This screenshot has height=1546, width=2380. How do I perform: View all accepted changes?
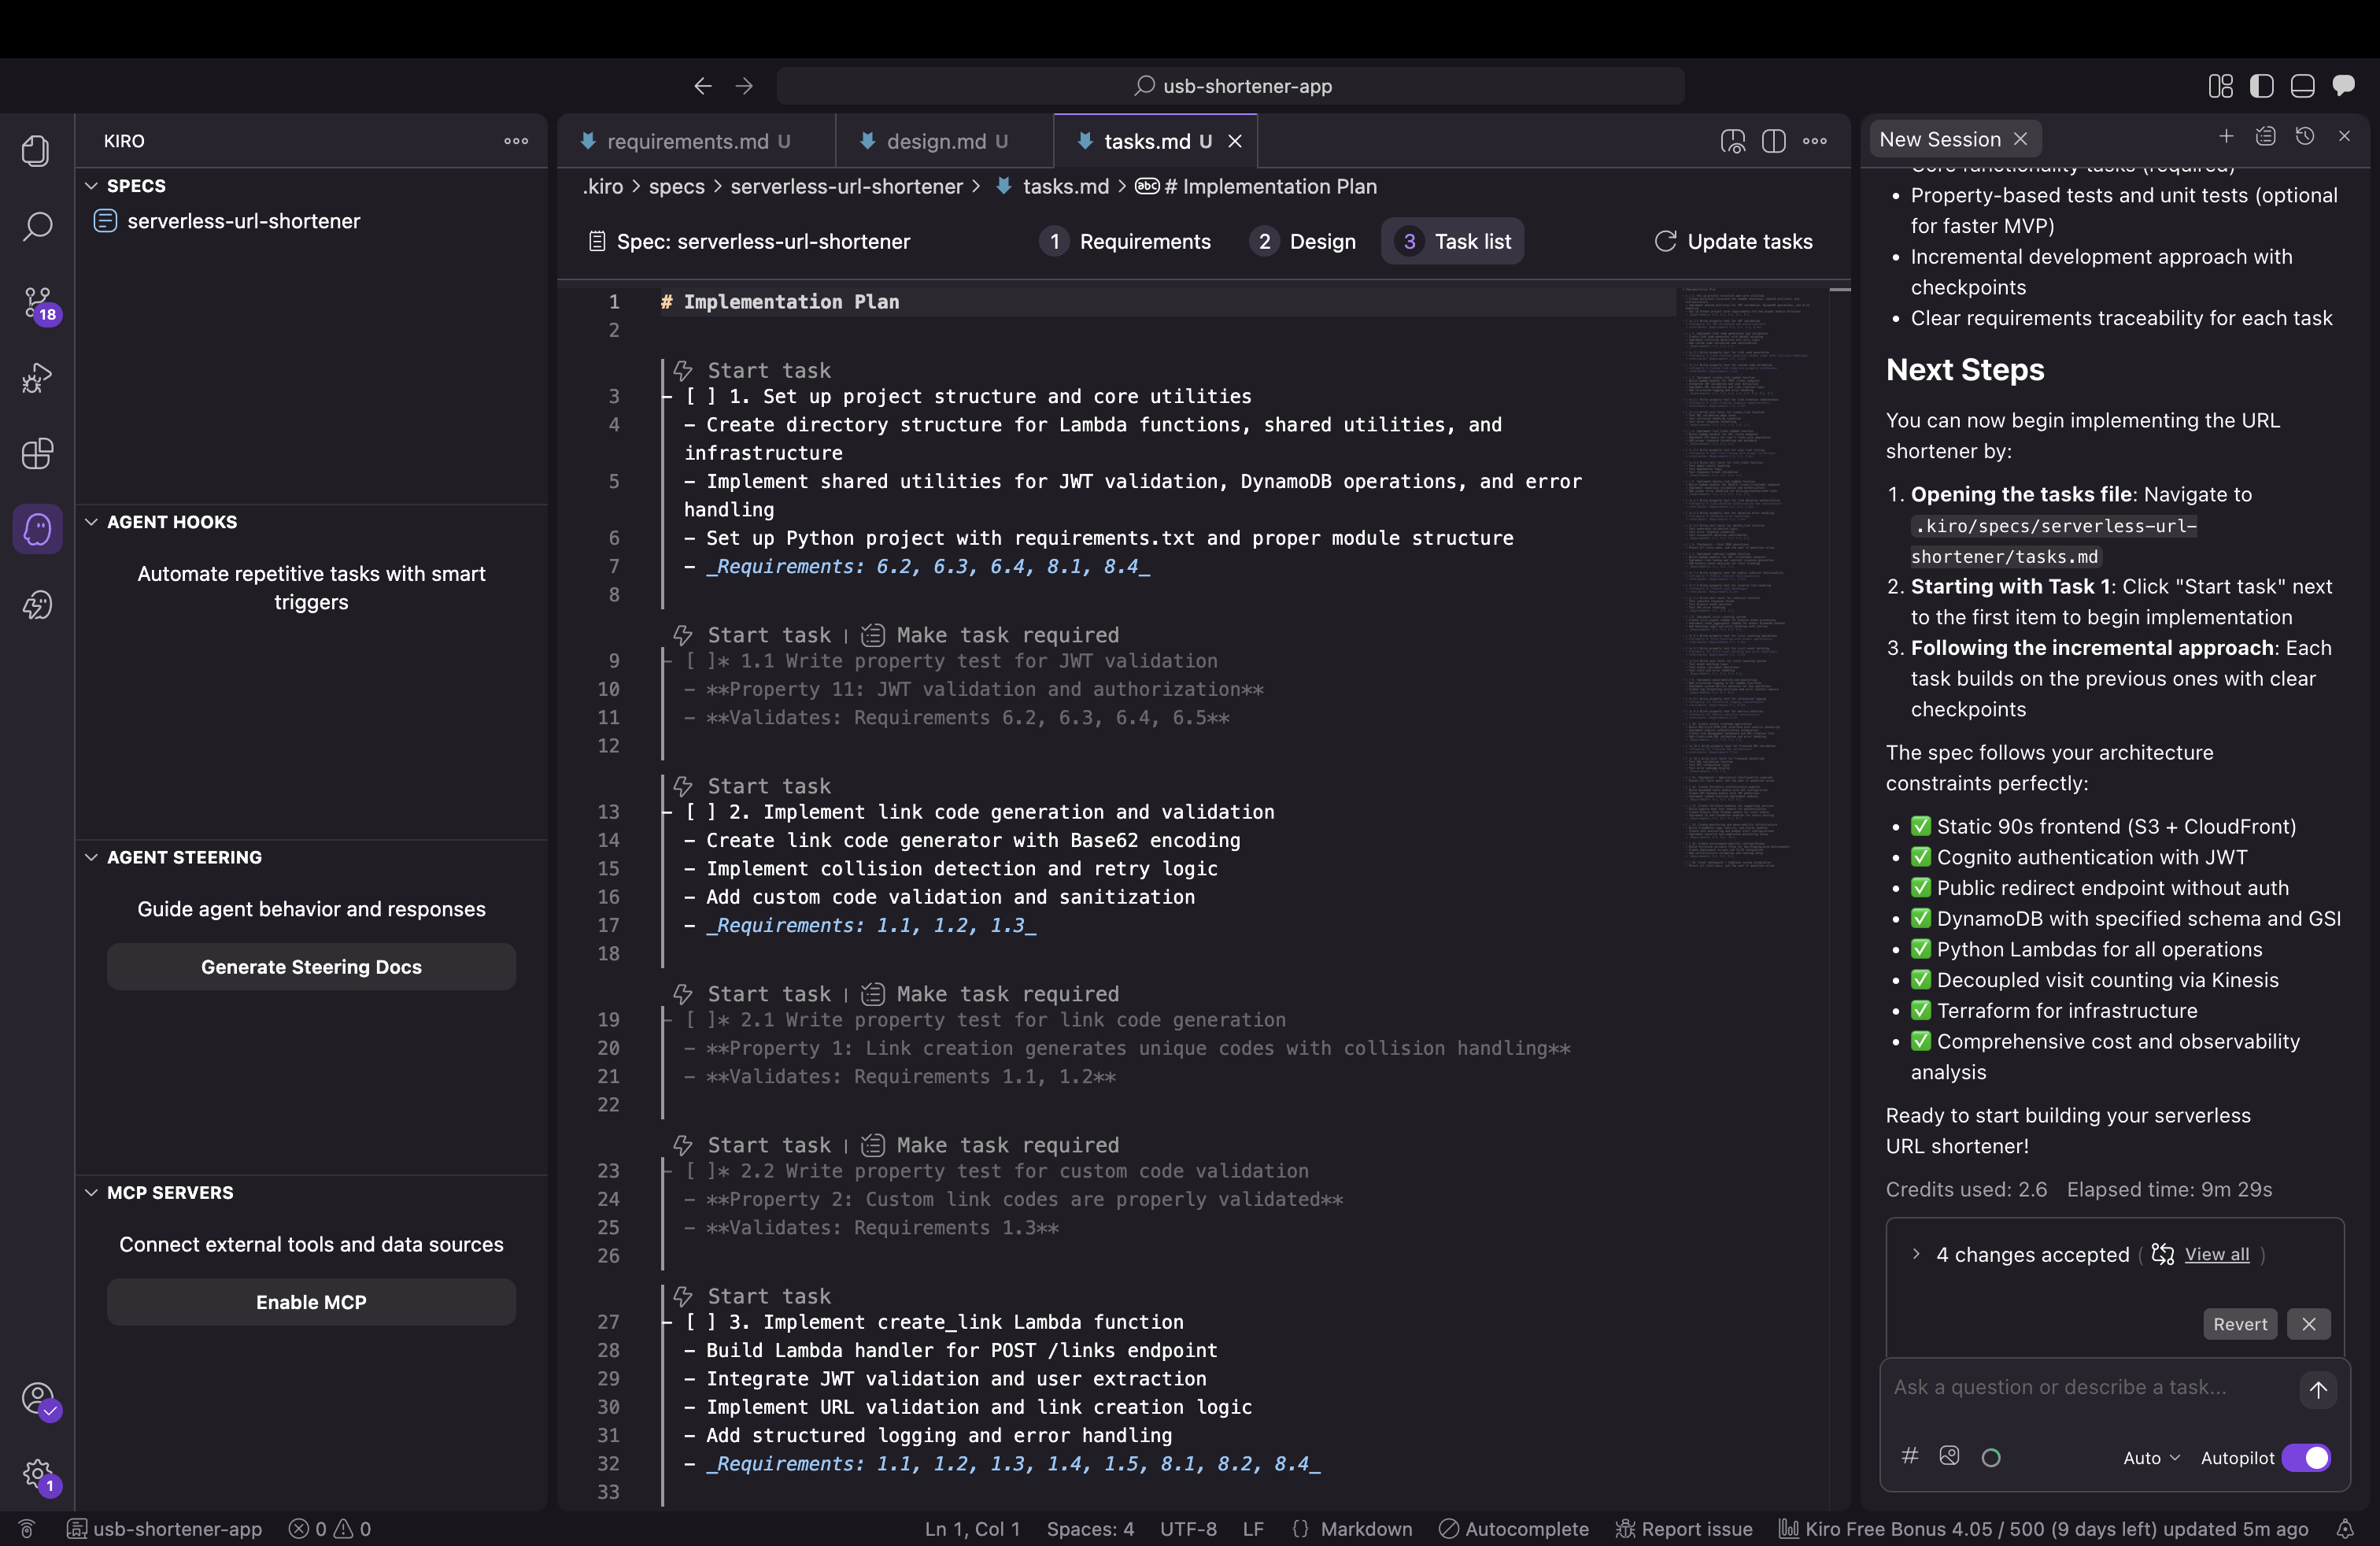(2218, 1255)
